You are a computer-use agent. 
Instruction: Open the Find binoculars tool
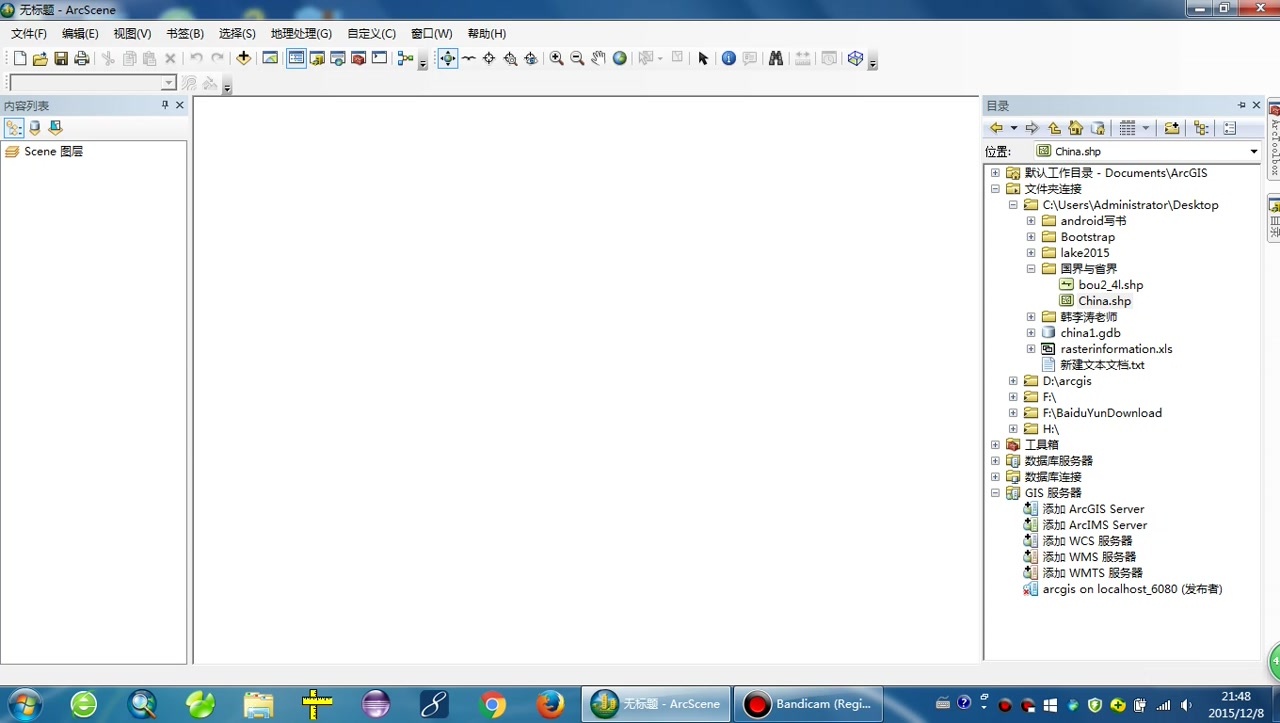775,58
